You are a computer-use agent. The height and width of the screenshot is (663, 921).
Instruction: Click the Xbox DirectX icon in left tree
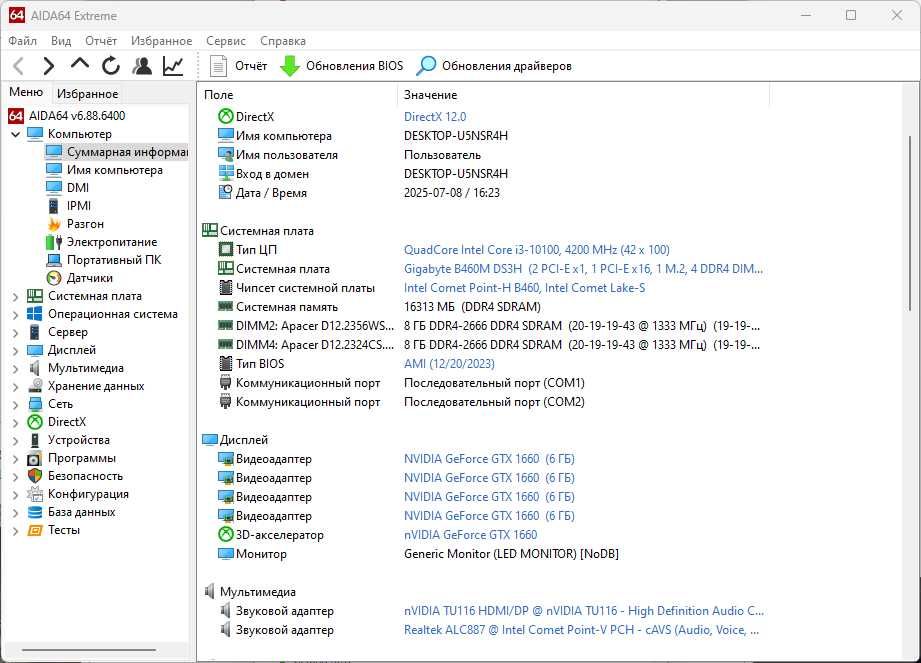click(x=35, y=422)
